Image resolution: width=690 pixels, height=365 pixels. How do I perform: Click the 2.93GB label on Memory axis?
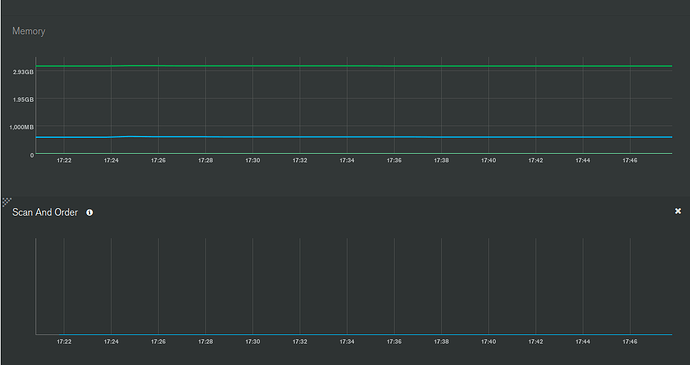23,72
